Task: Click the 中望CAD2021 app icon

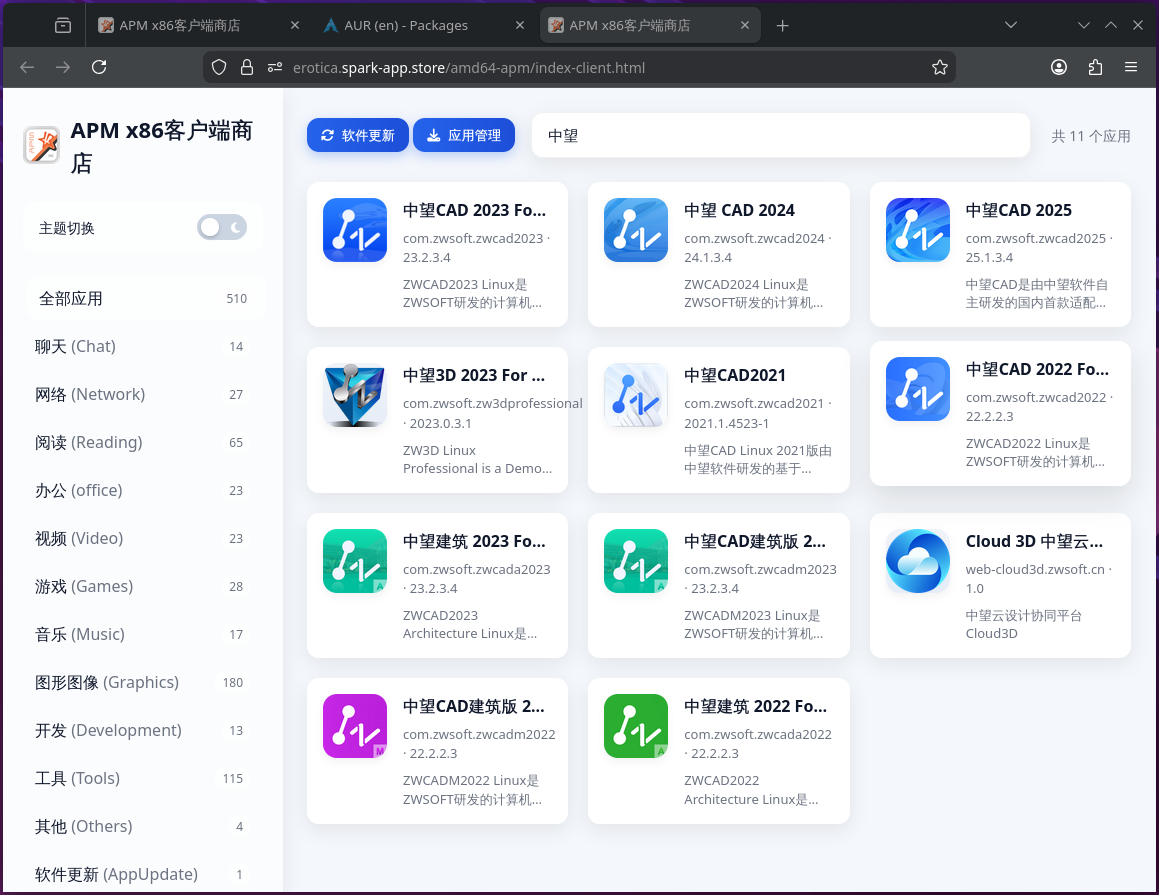Action: [x=636, y=395]
